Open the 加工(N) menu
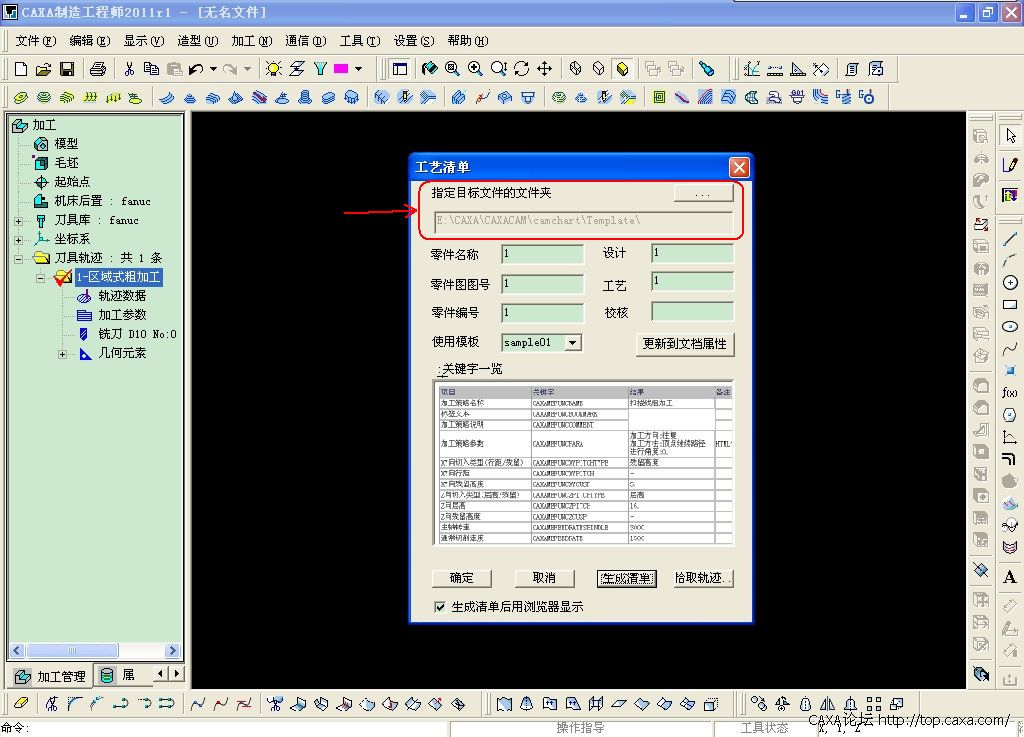 [x=251, y=41]
